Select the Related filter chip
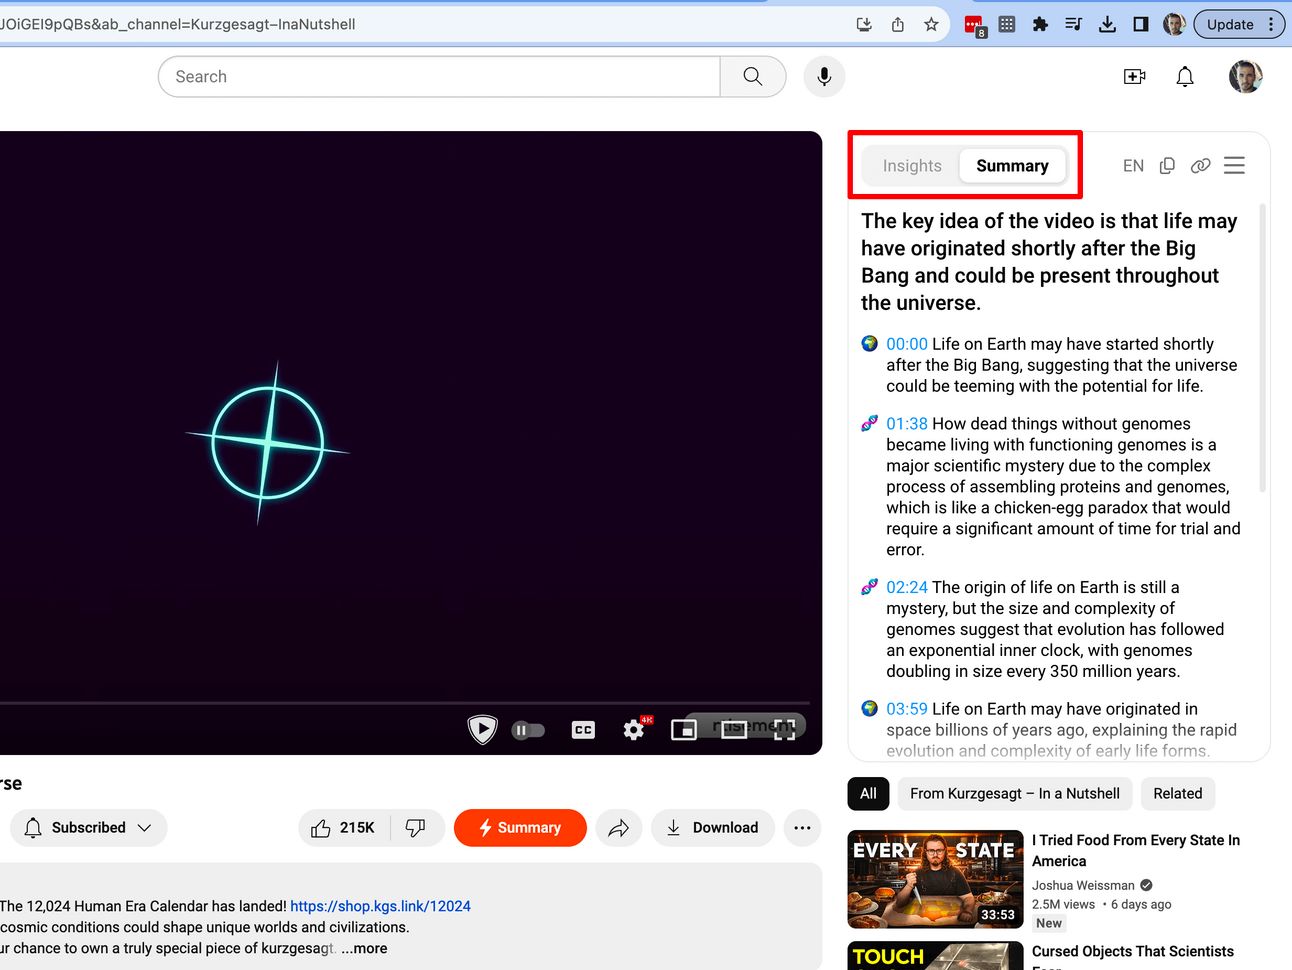This screenshot has width=1292, height=970. pos(1178,794)
